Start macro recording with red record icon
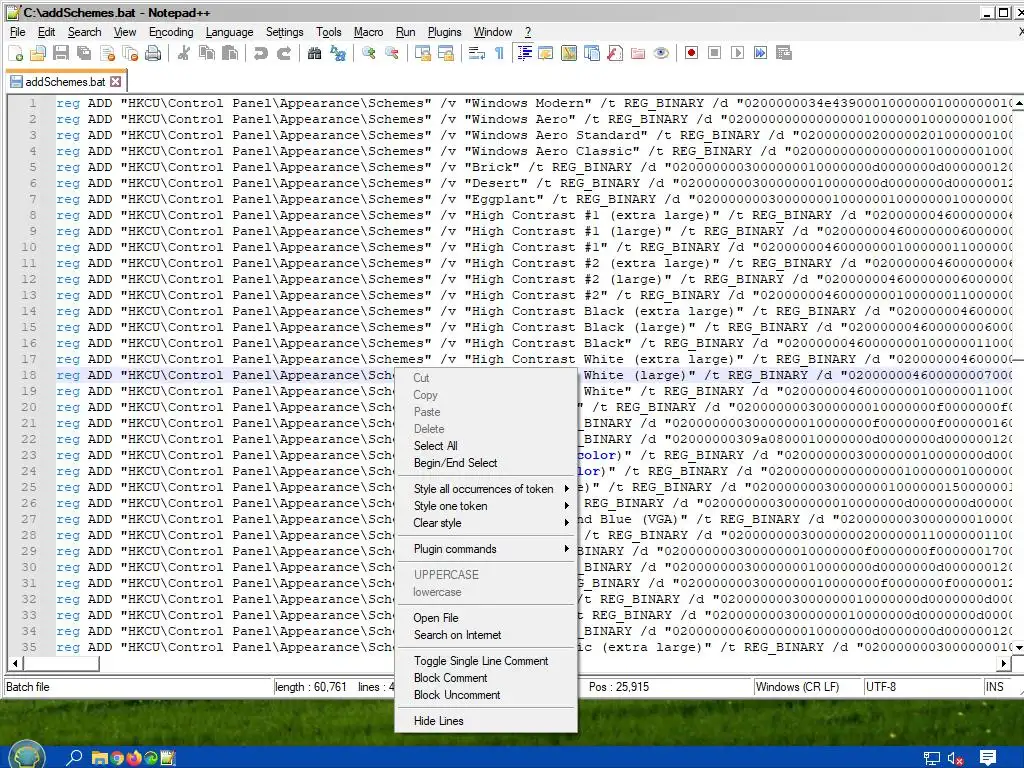The height and width of the screenshot is (768, 1024). (692, 54)
